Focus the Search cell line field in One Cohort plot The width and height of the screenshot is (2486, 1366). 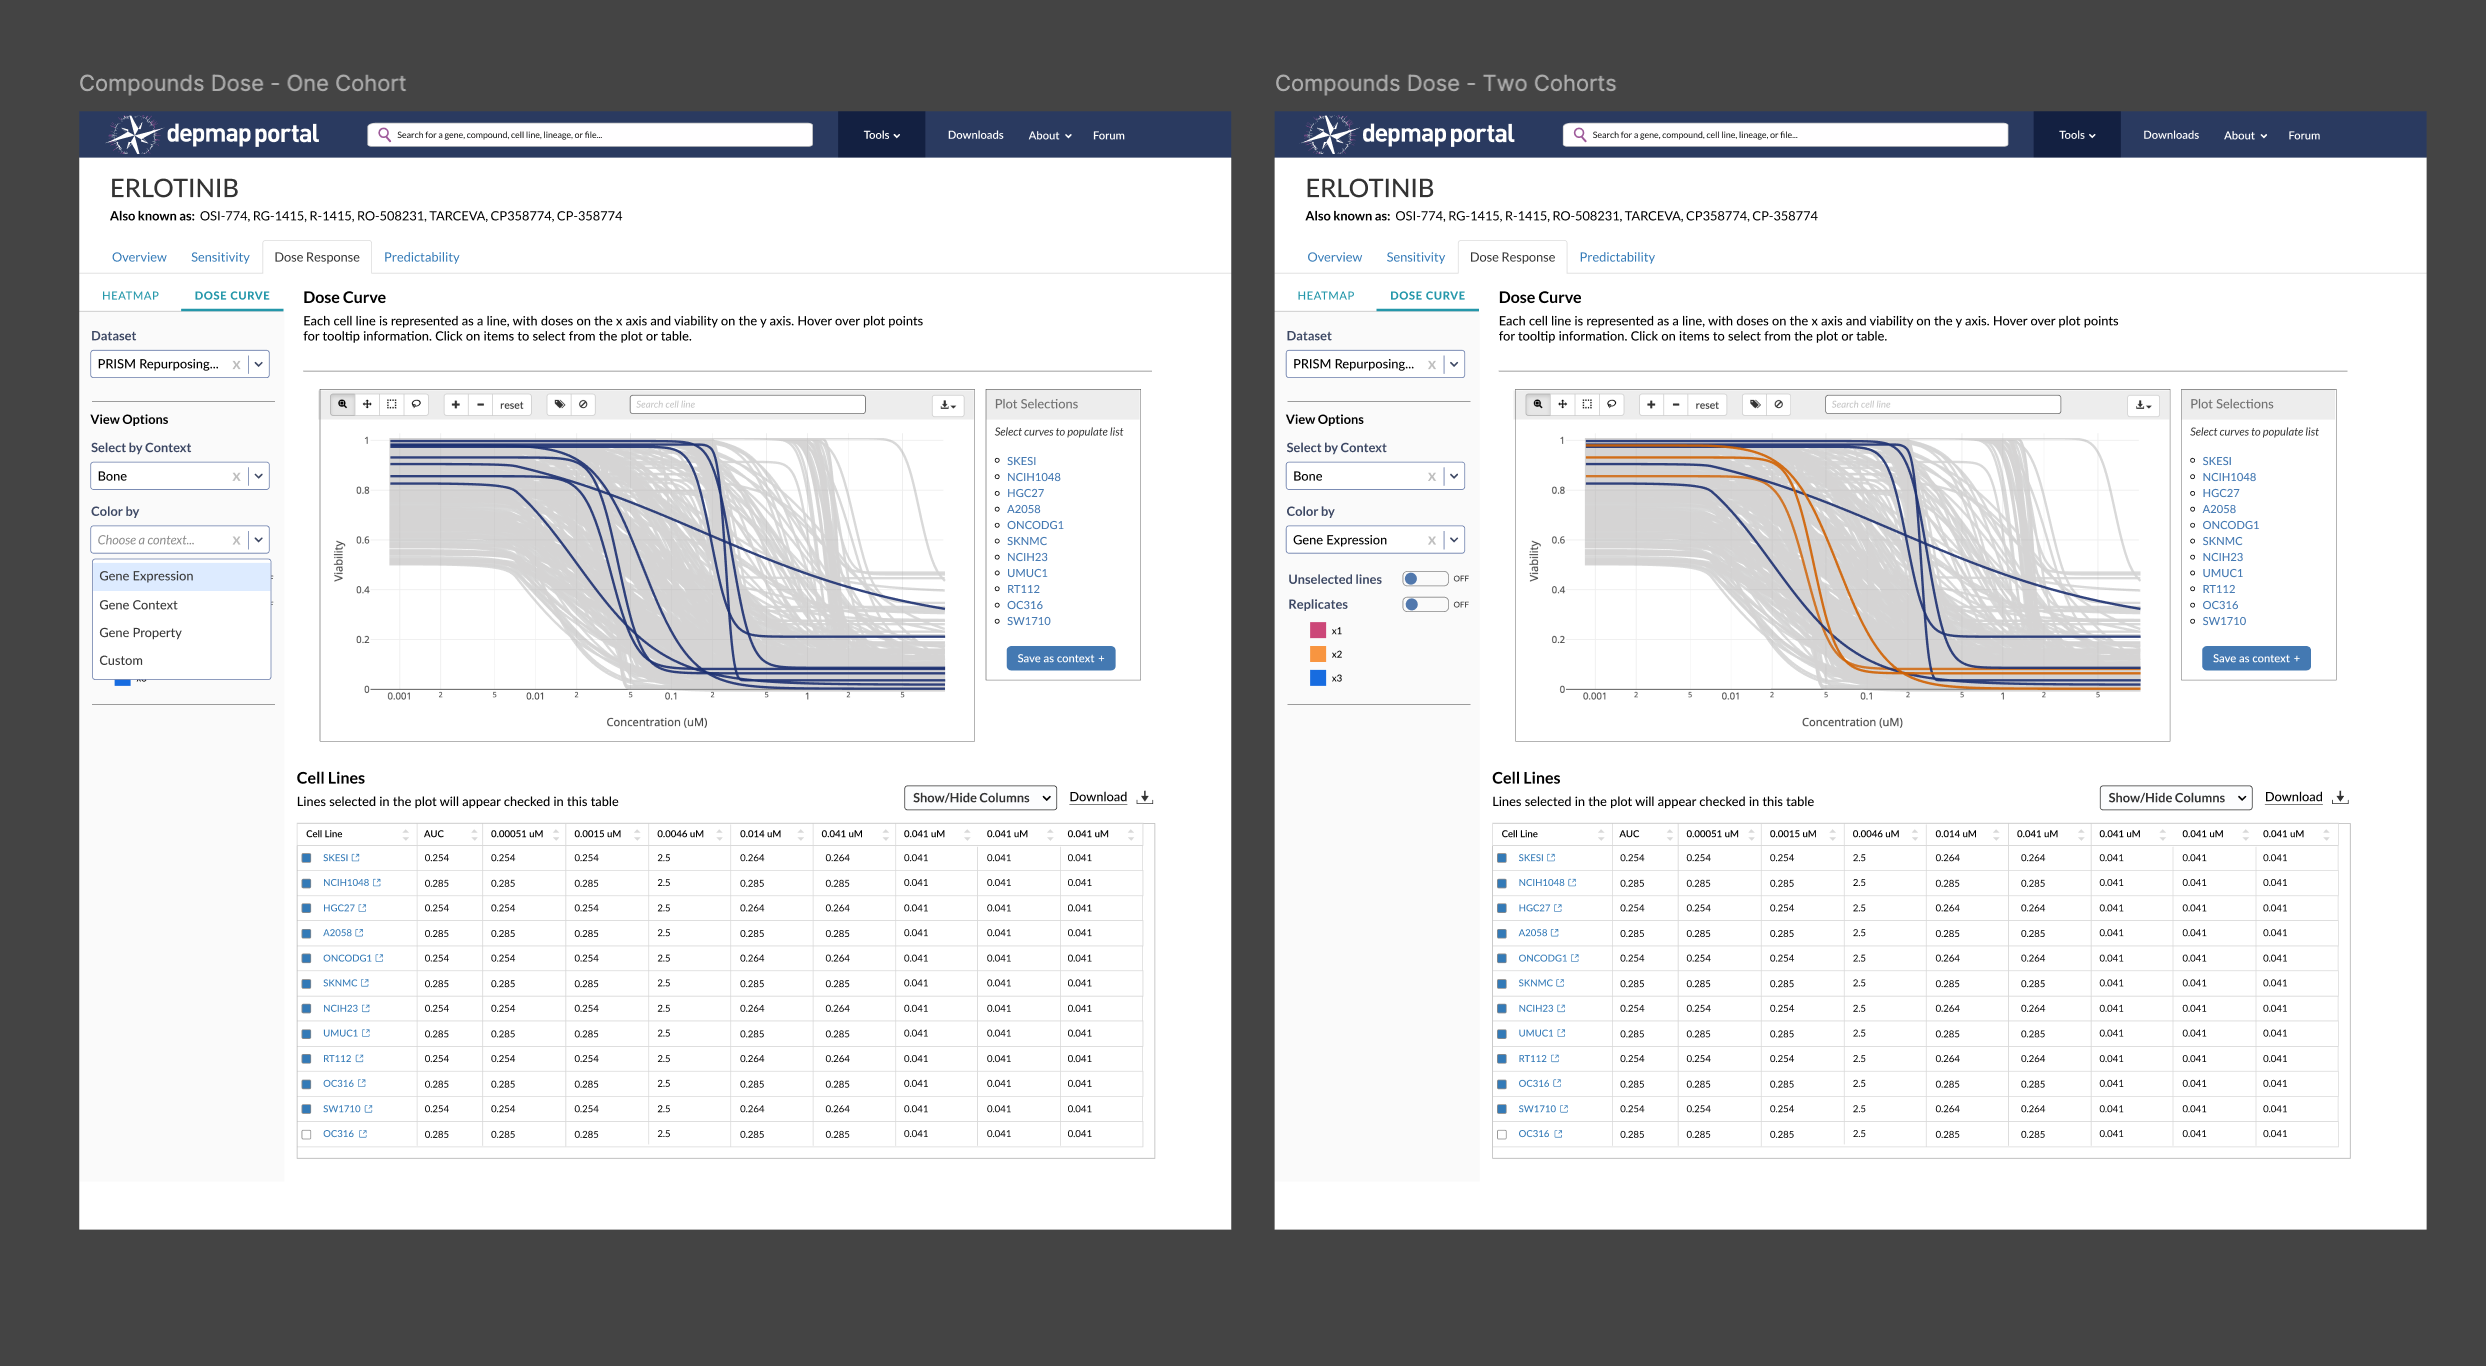tap(747, 404)
